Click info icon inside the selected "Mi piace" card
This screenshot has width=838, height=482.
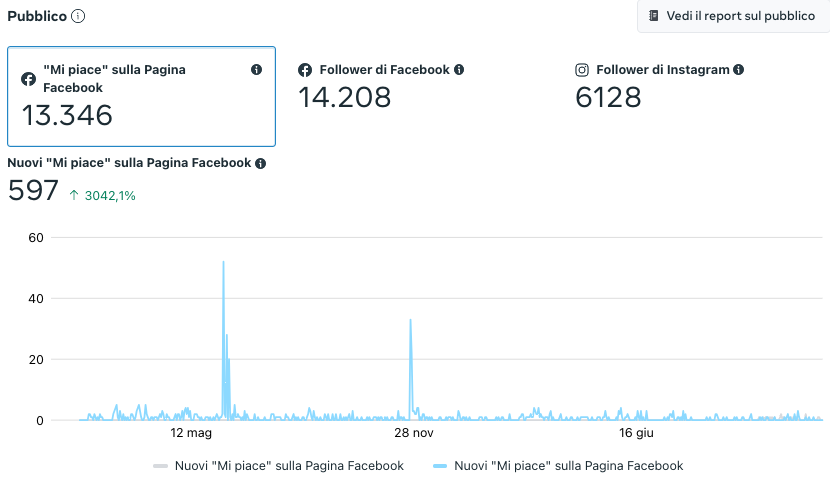(256, 70)
